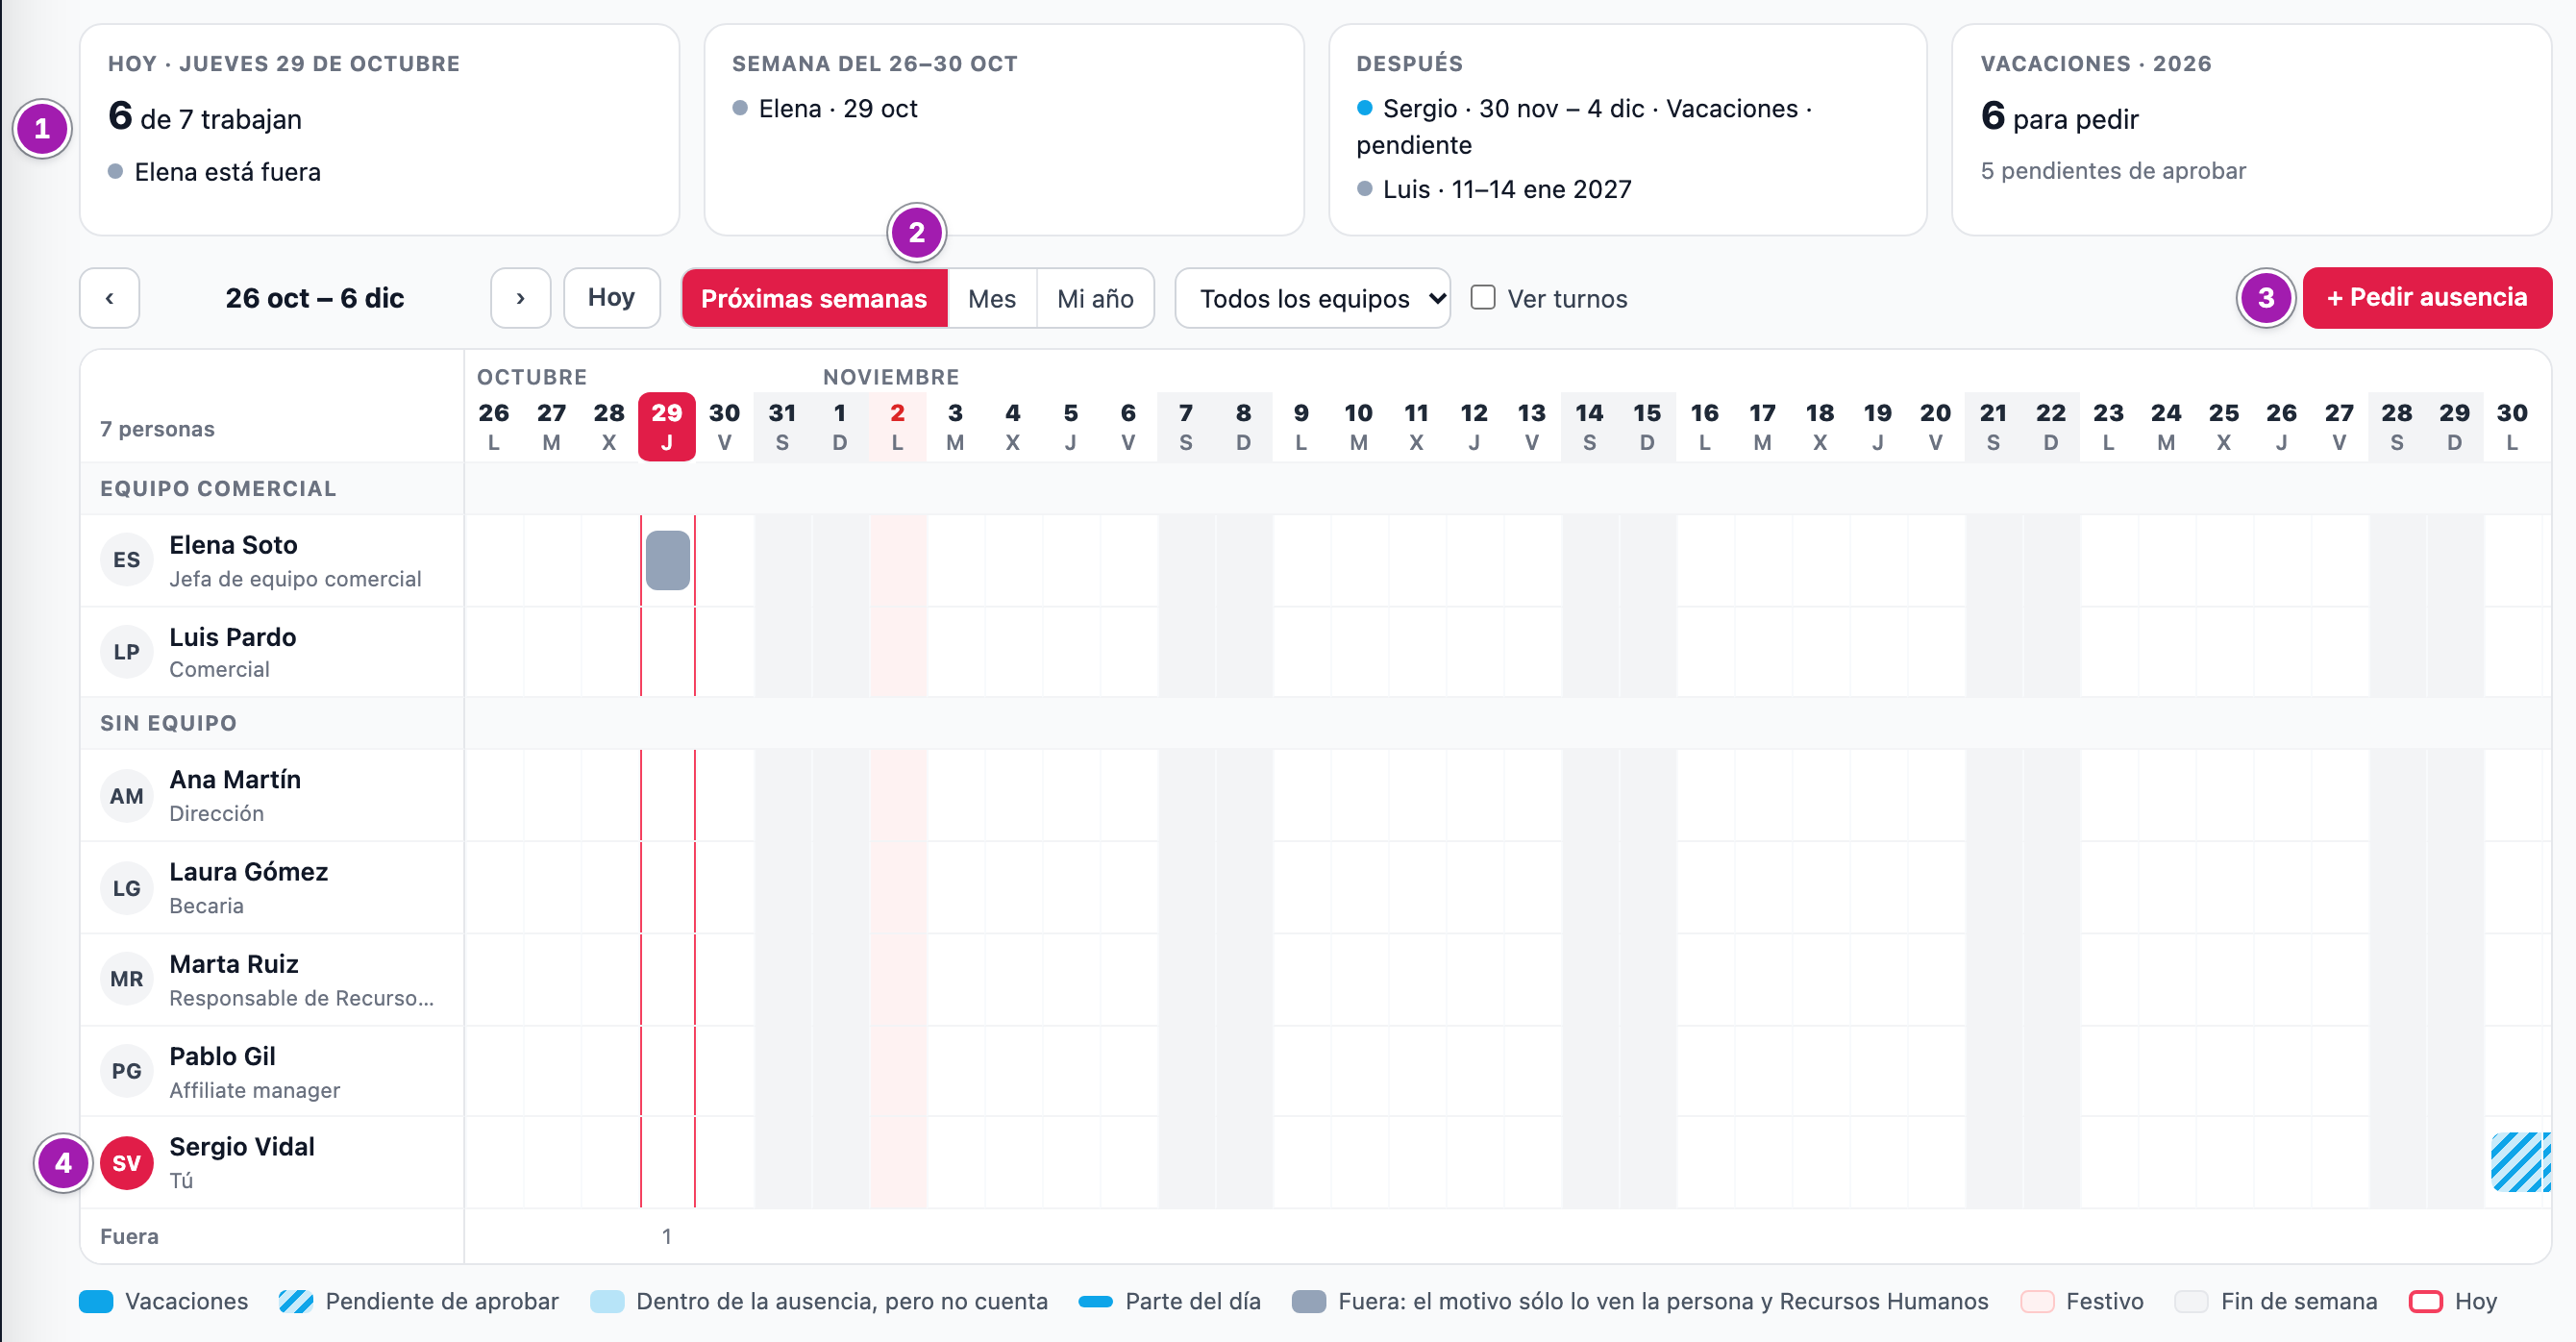Click the Parte del día legend swatch
The height and width of the screenshot is (1342, 2576).
(1096, 1301)
